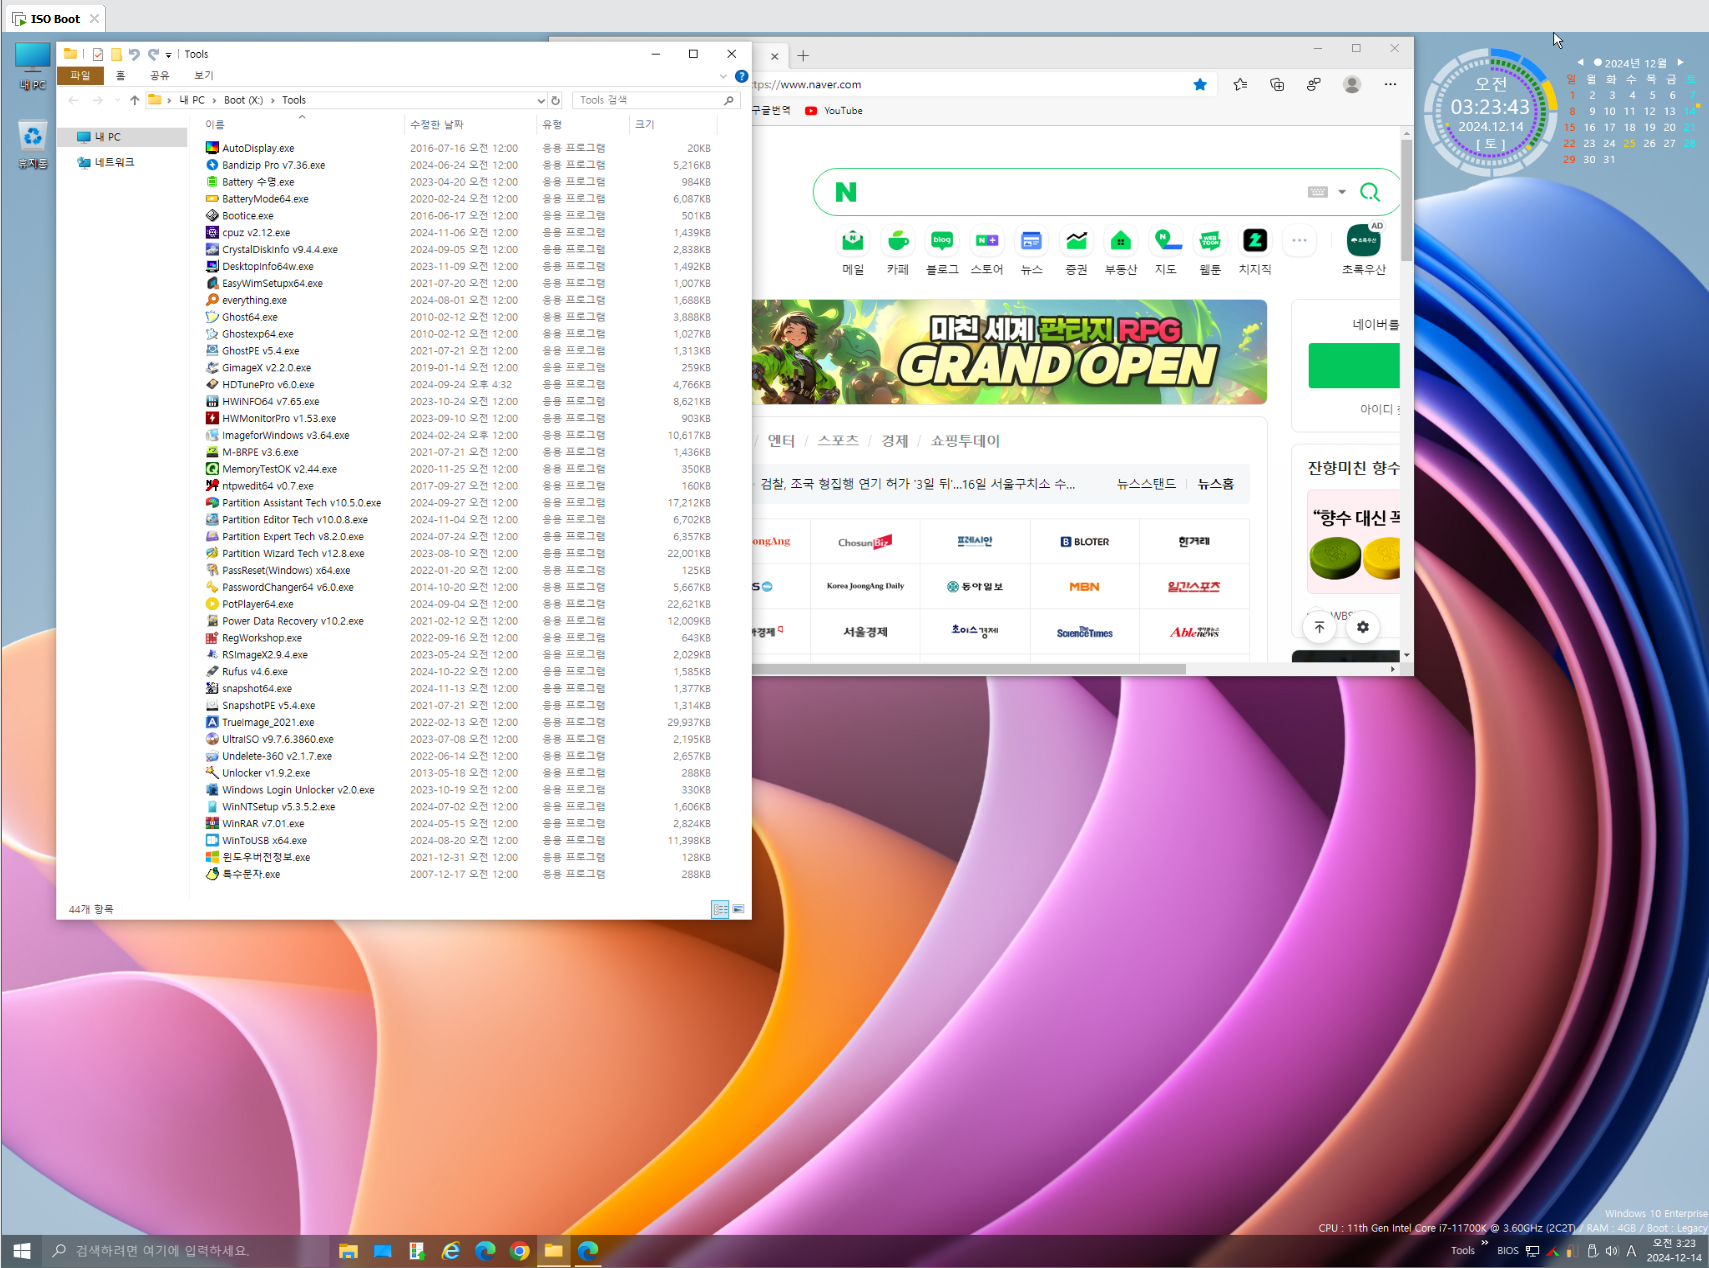This screenshot has height=1268, width=1709.
Task: Show hidden taskbar toolbar items chevron
Action: click(x=1485, y=1243)
